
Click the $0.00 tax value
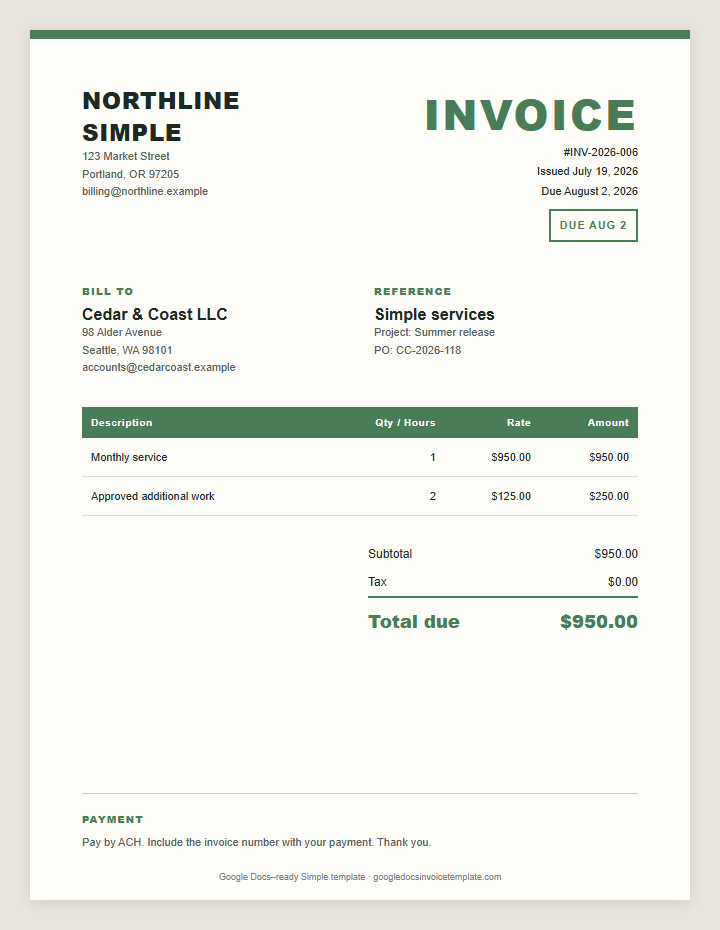pyautogui.click(x=623, y=582)
